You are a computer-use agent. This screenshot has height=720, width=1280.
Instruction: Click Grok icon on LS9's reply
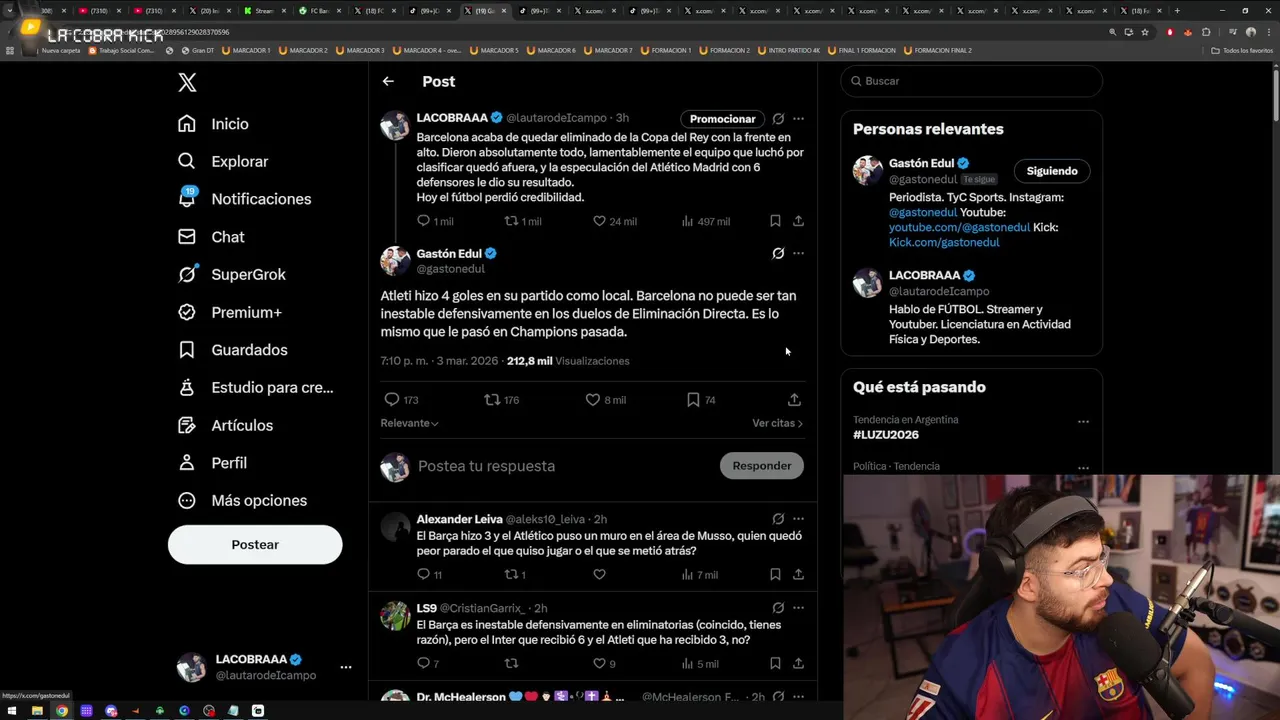[778, 608]
